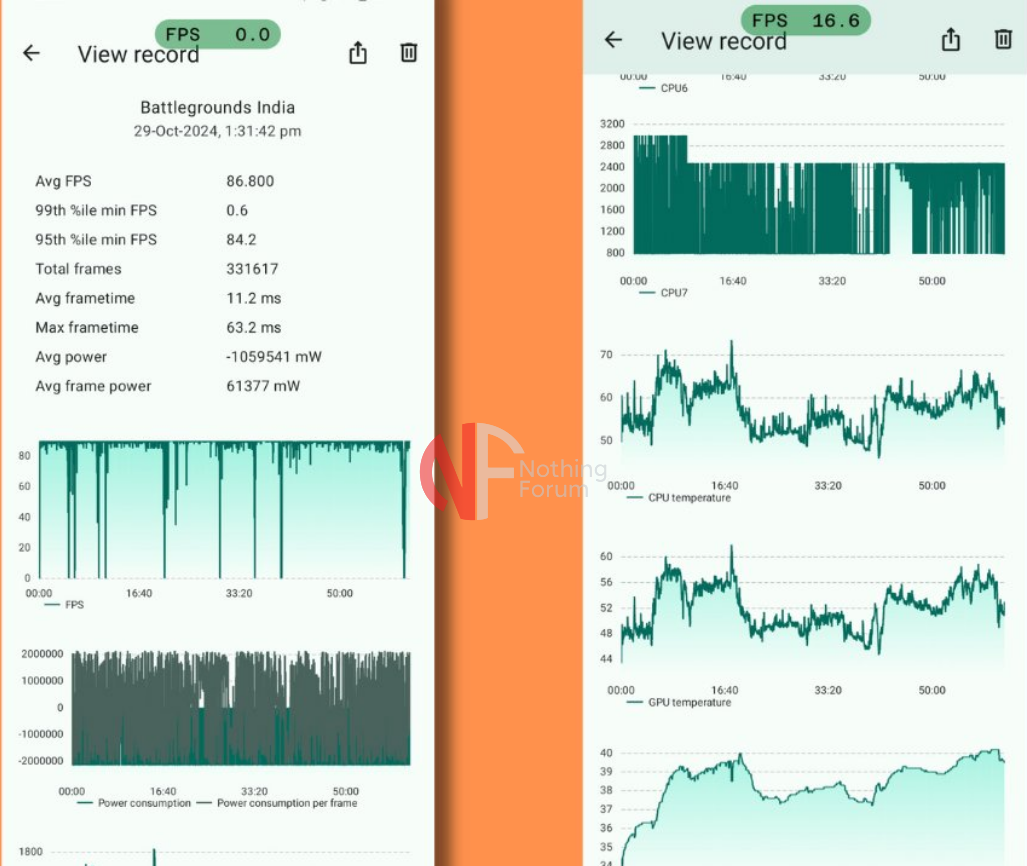
Task: Tap the FPS 0.0 overlay badge
Action: (218, 34)
